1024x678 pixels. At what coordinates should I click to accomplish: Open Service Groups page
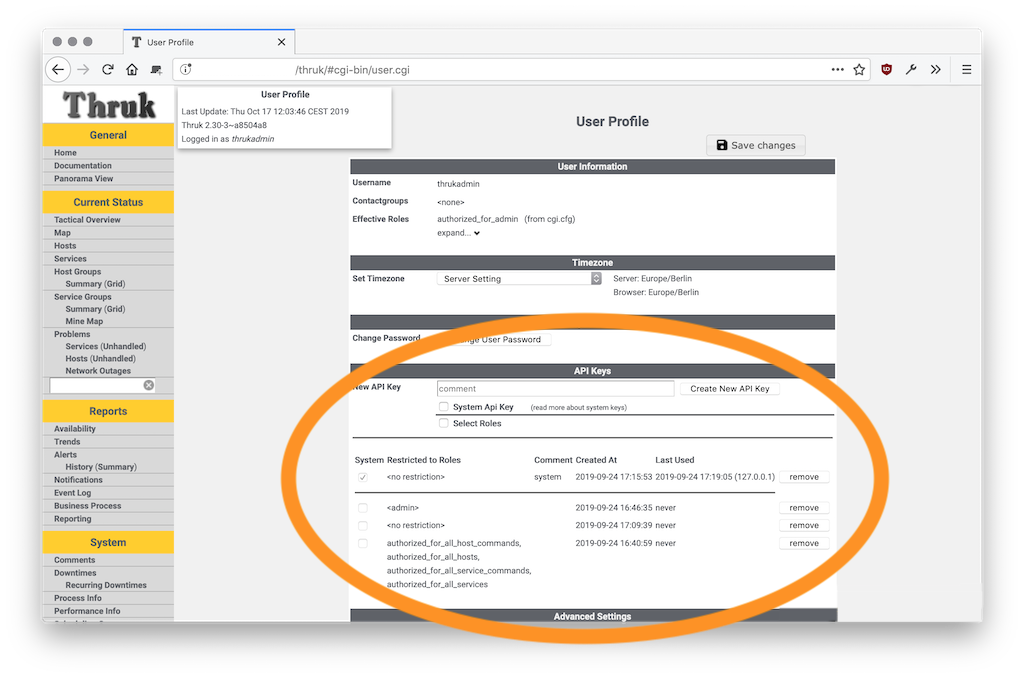[83, 297]
